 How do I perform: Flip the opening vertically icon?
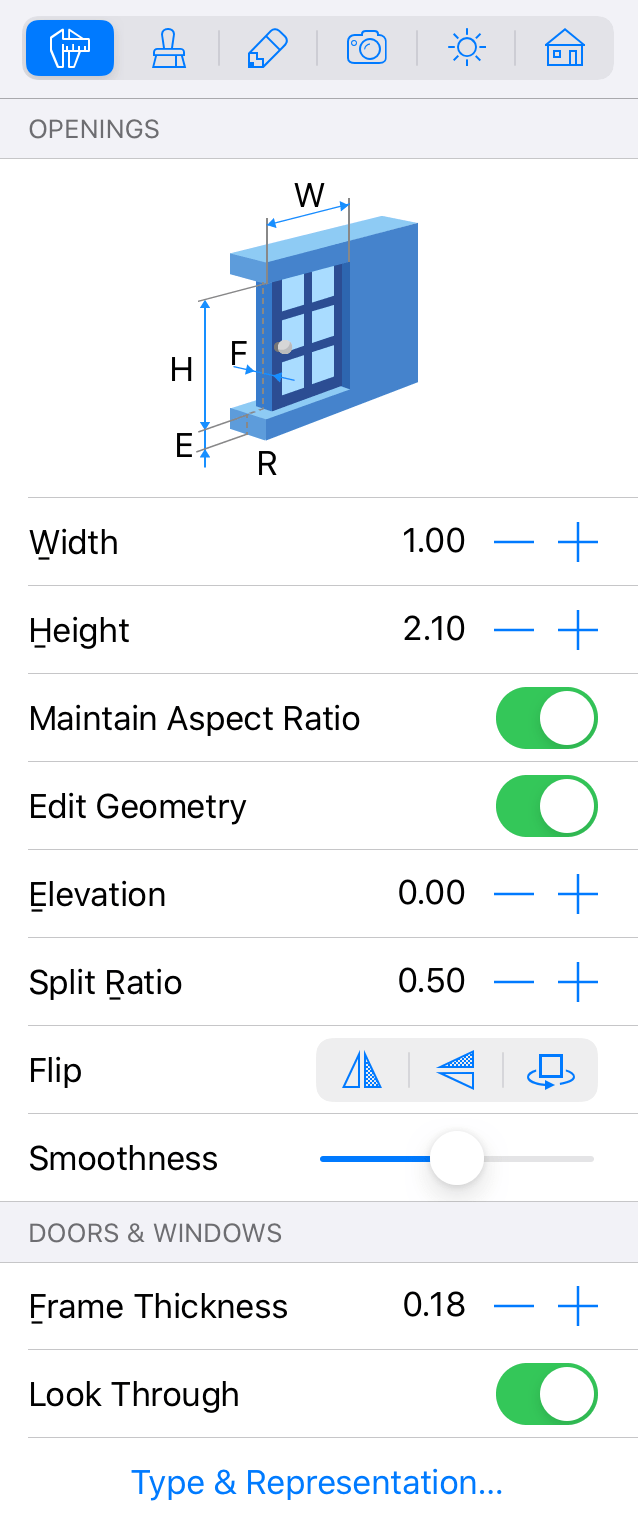click(x=456, y=1070)
